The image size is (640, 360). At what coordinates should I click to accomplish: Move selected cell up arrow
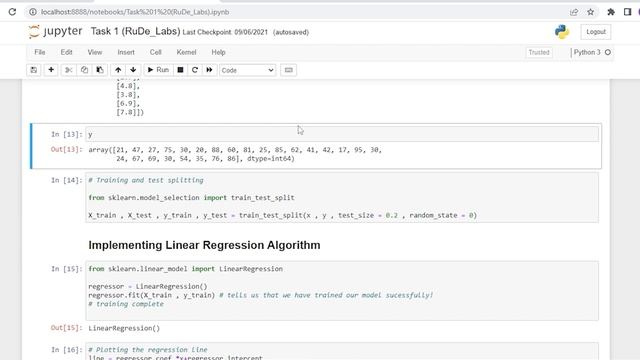tap(118, 70)
